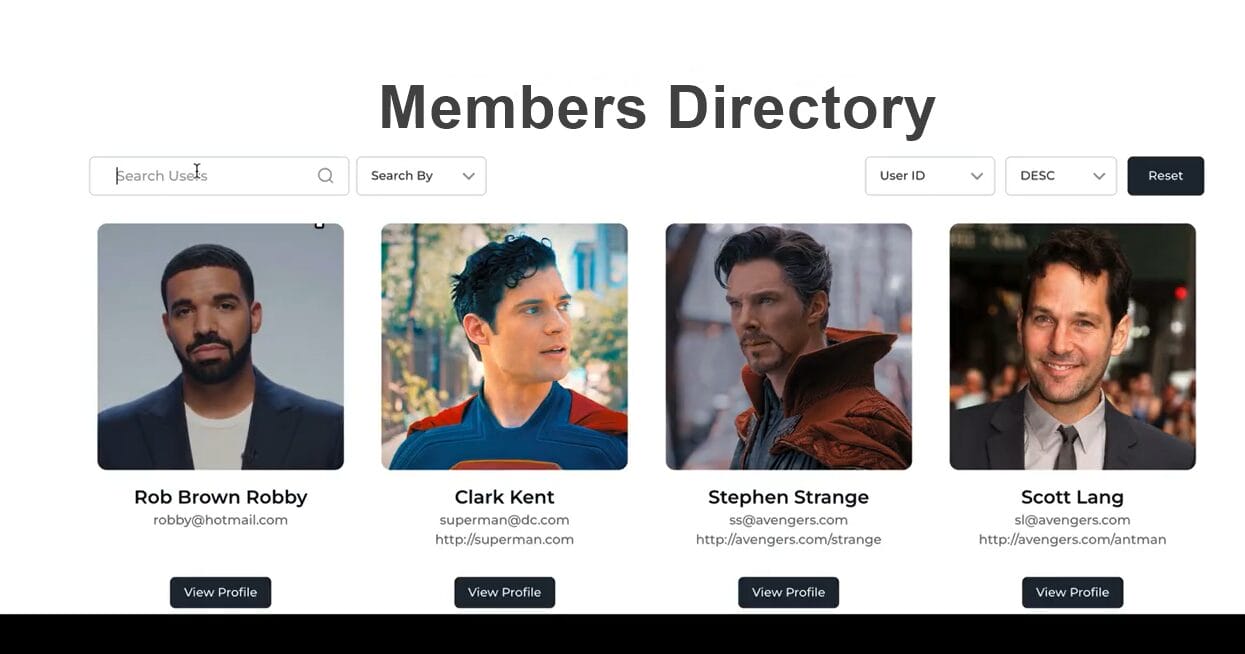Expand the User ID sort dropdown
Viewport: 1245px width, 654px height.
930,176
